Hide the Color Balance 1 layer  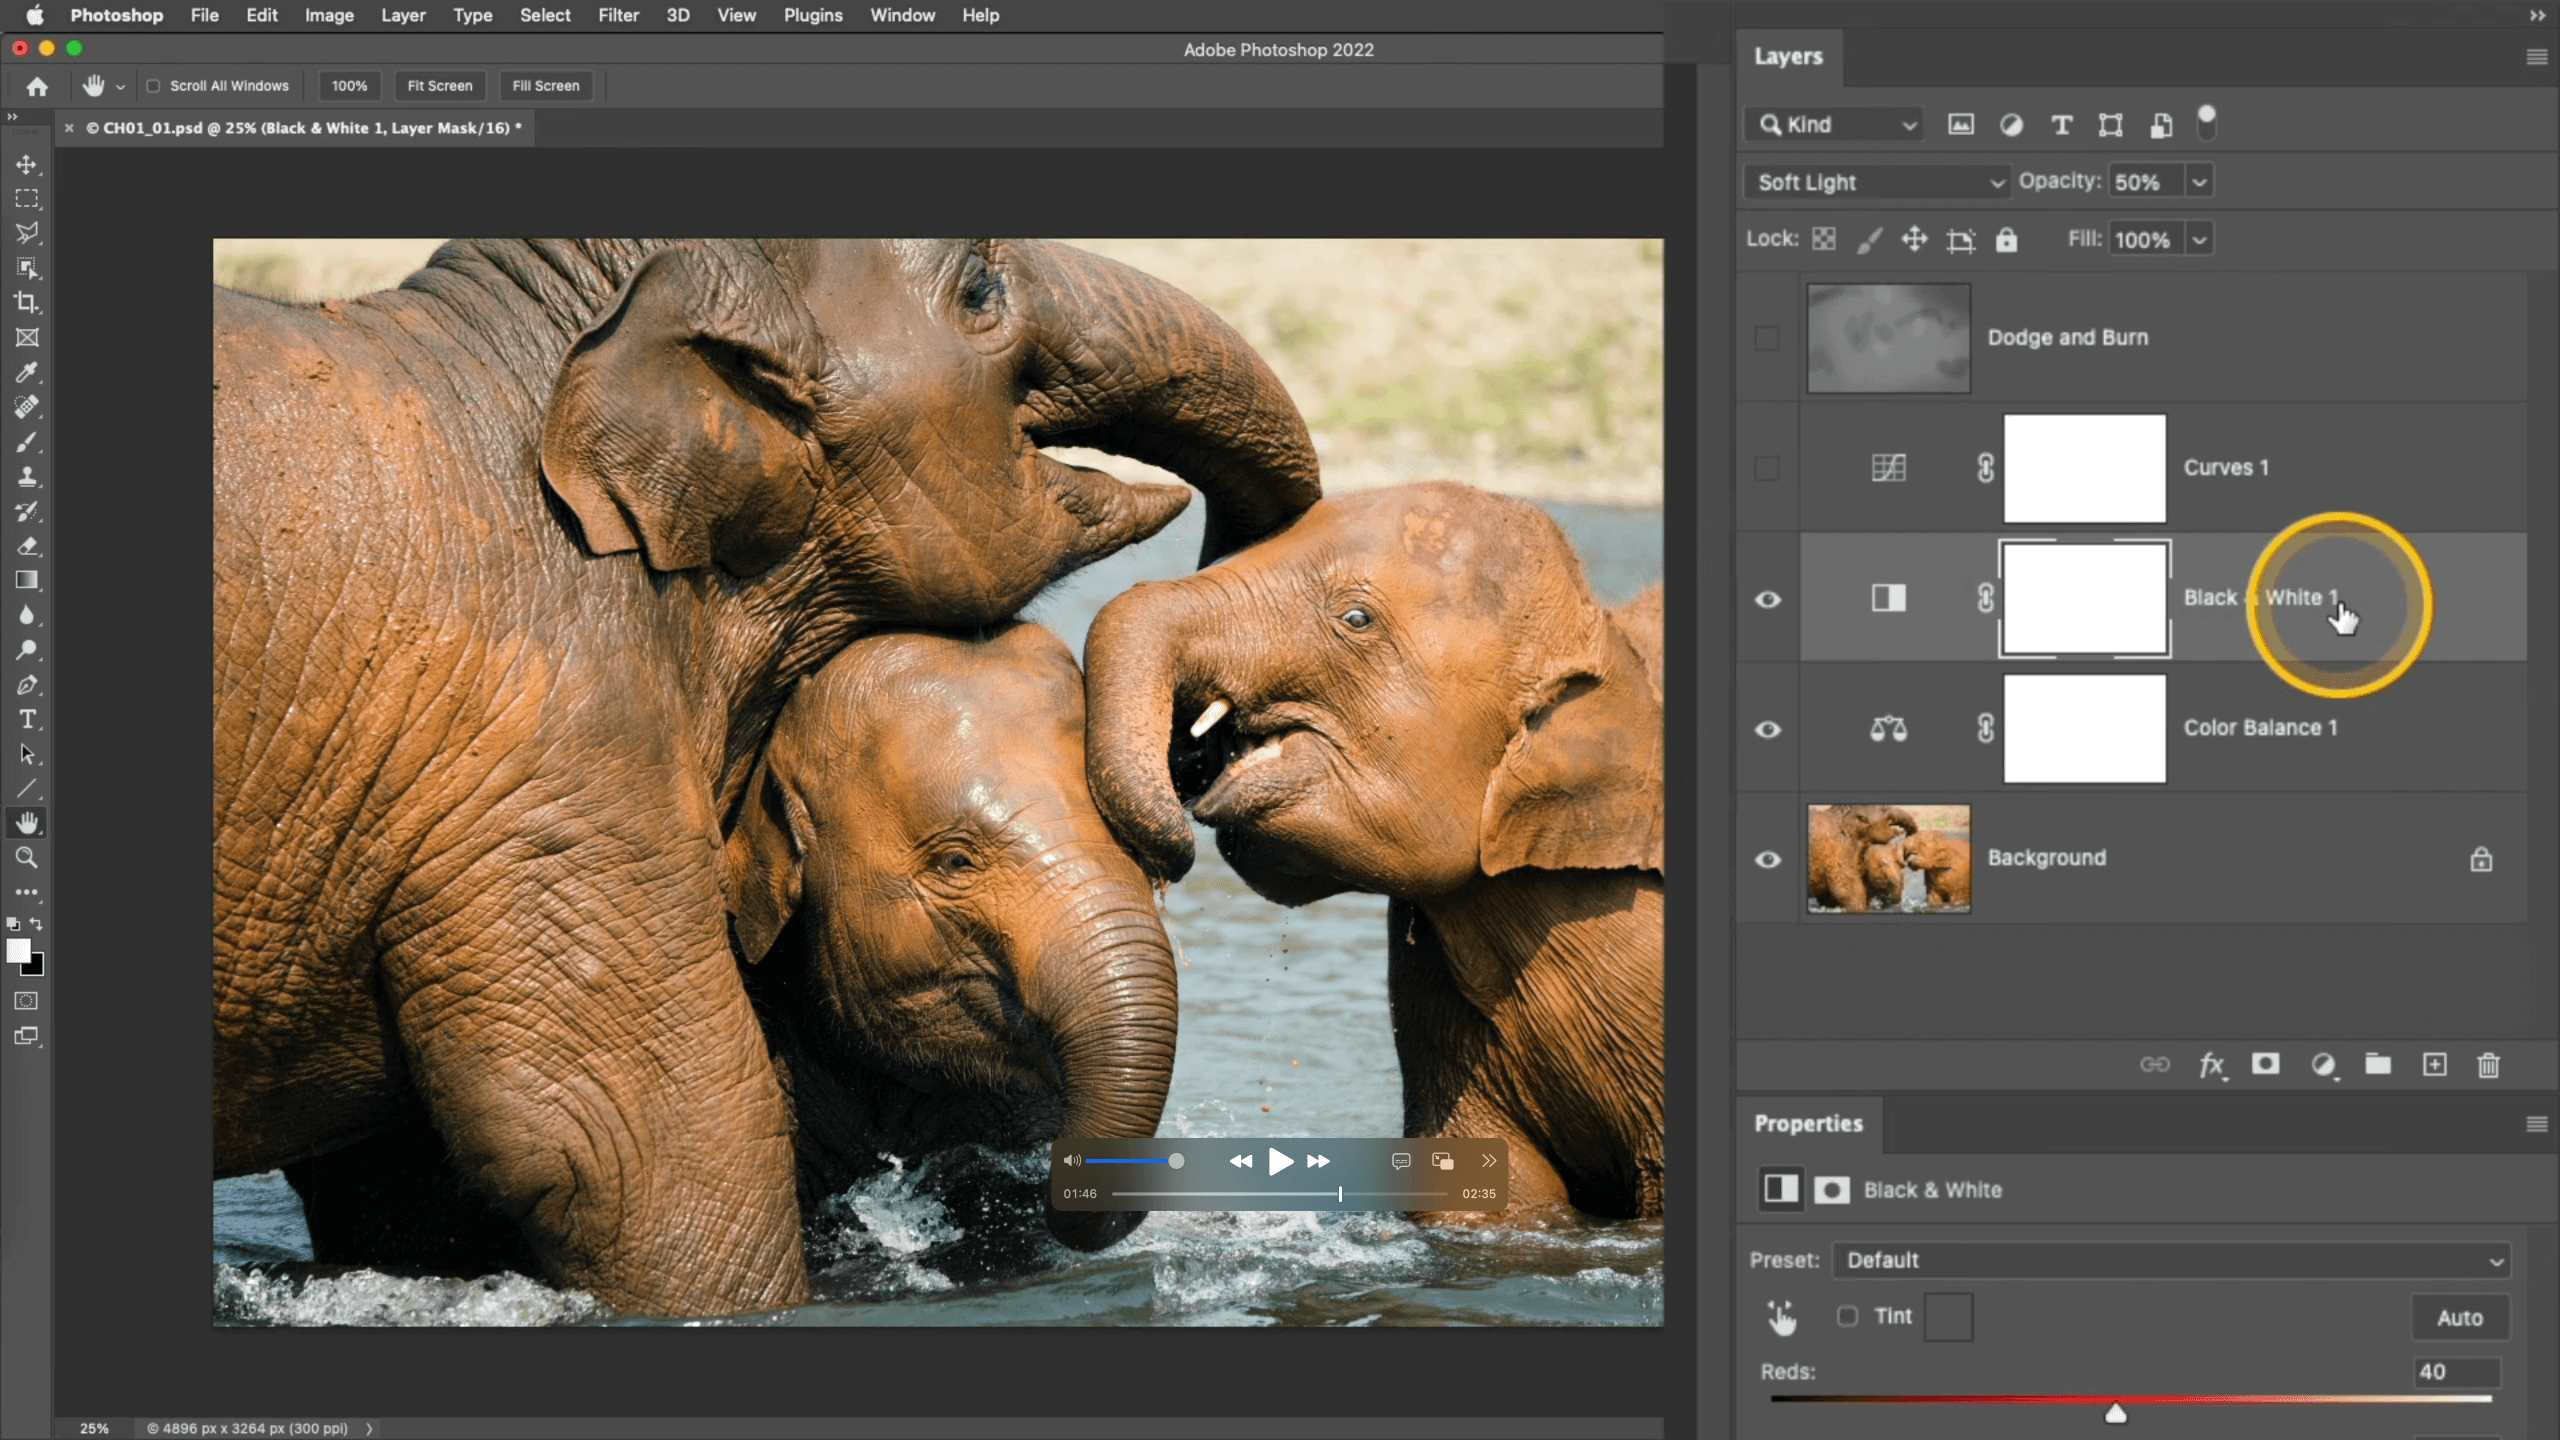tap(1768, 729)
